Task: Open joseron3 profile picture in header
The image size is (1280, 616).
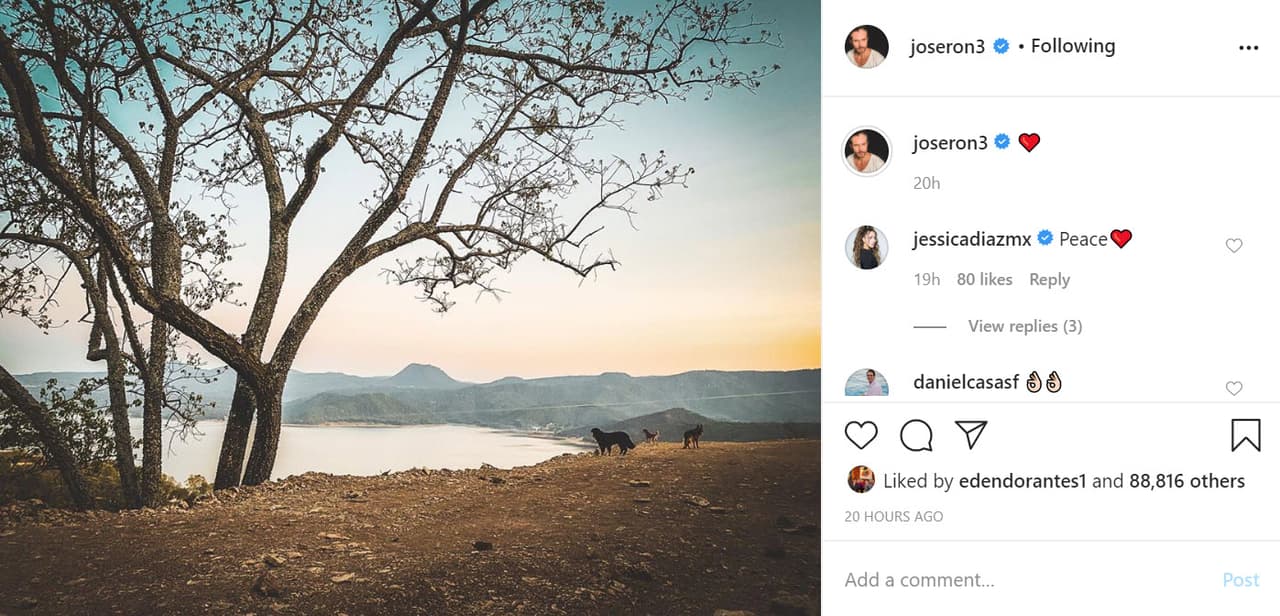Action: pos(866,47)
